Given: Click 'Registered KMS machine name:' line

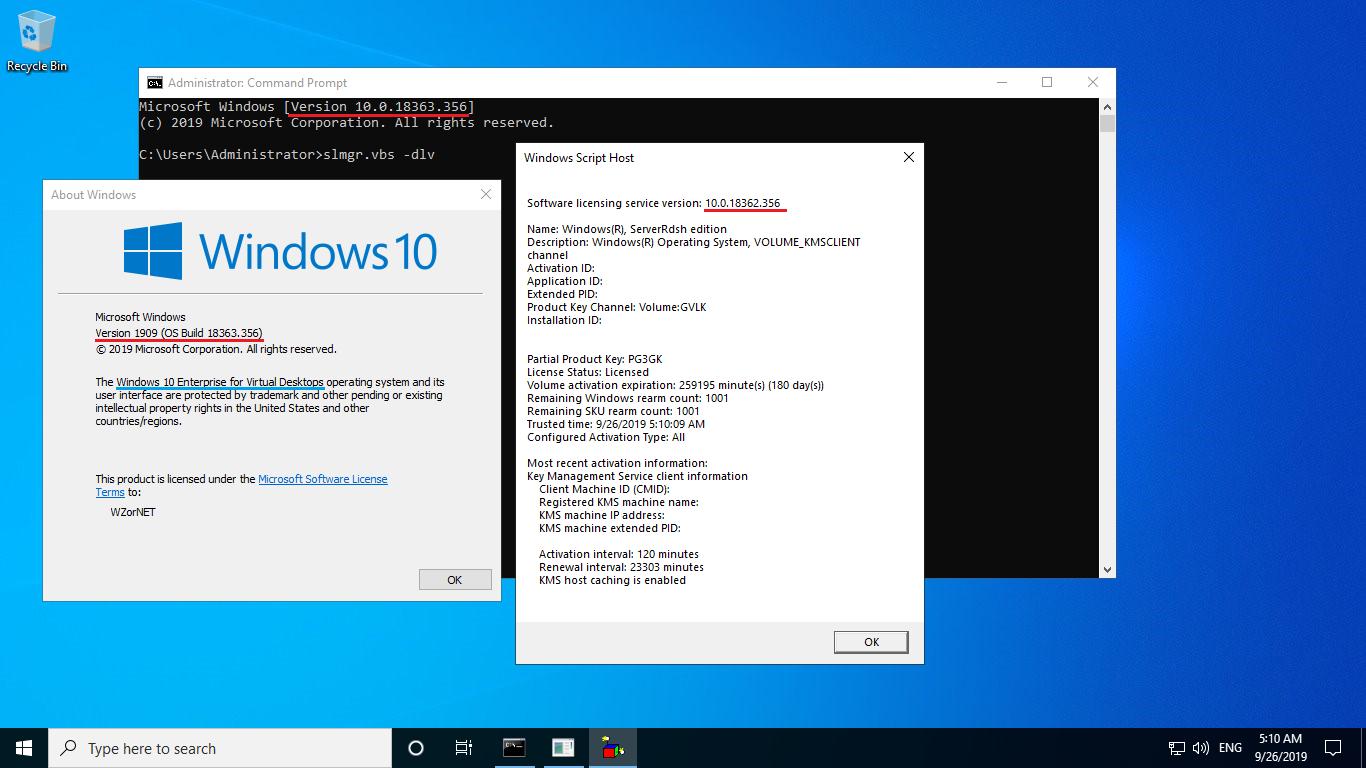Looking at the screenshot, I should tap(619, 502).
